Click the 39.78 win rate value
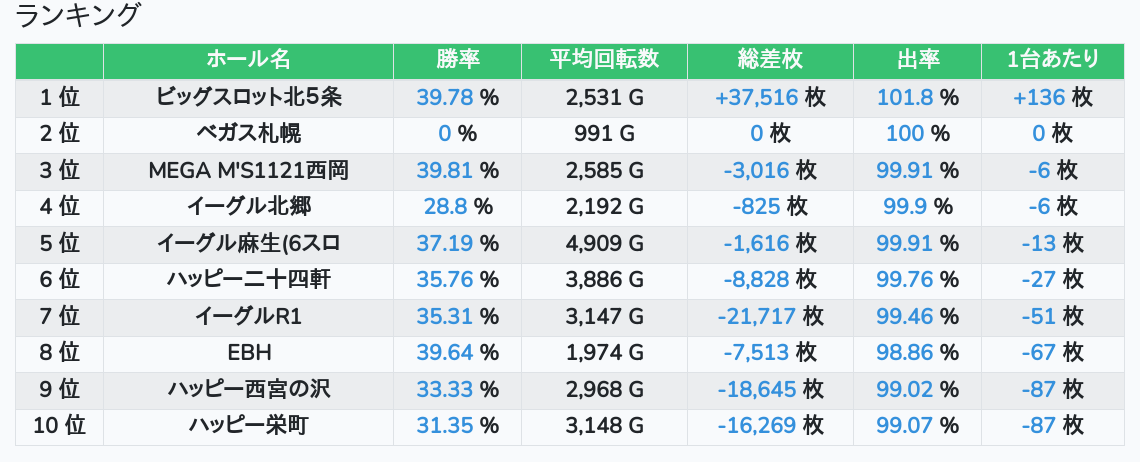Image resolution: width=1140 pixels, height=462 pixels. coord(444,97)
